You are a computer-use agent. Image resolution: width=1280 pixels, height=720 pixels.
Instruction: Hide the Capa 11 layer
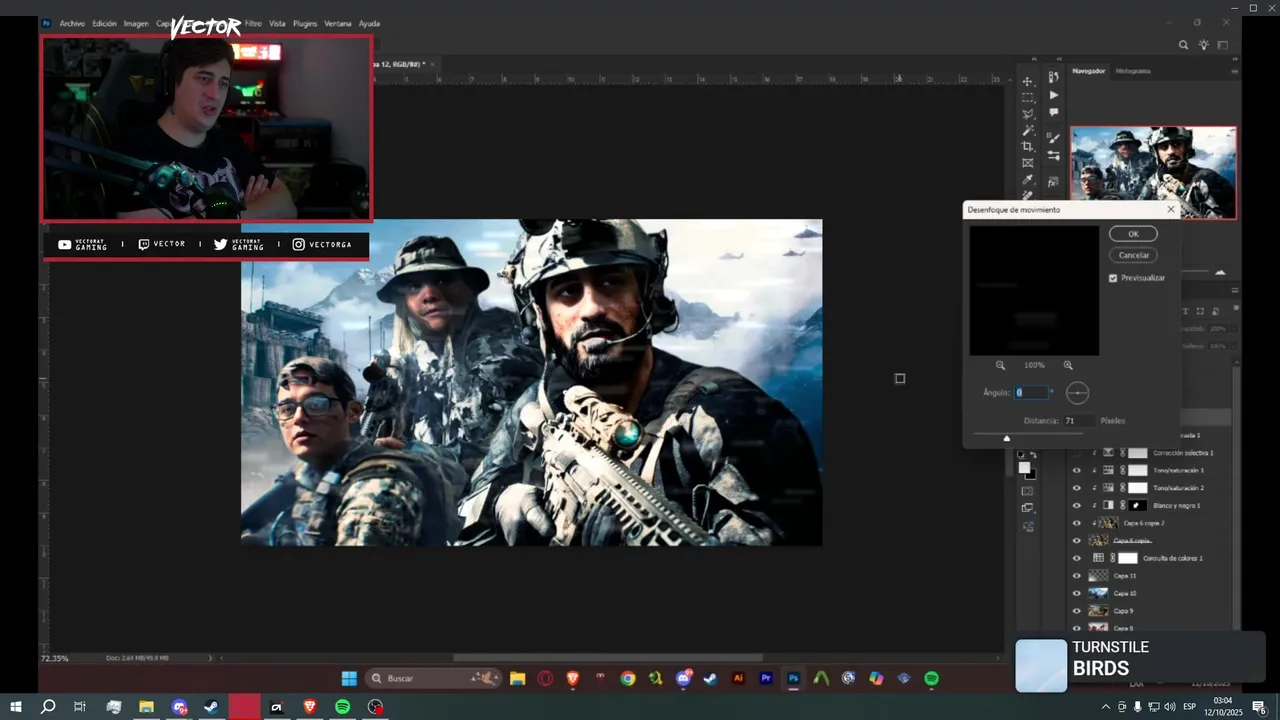(x=1077, y=576)
